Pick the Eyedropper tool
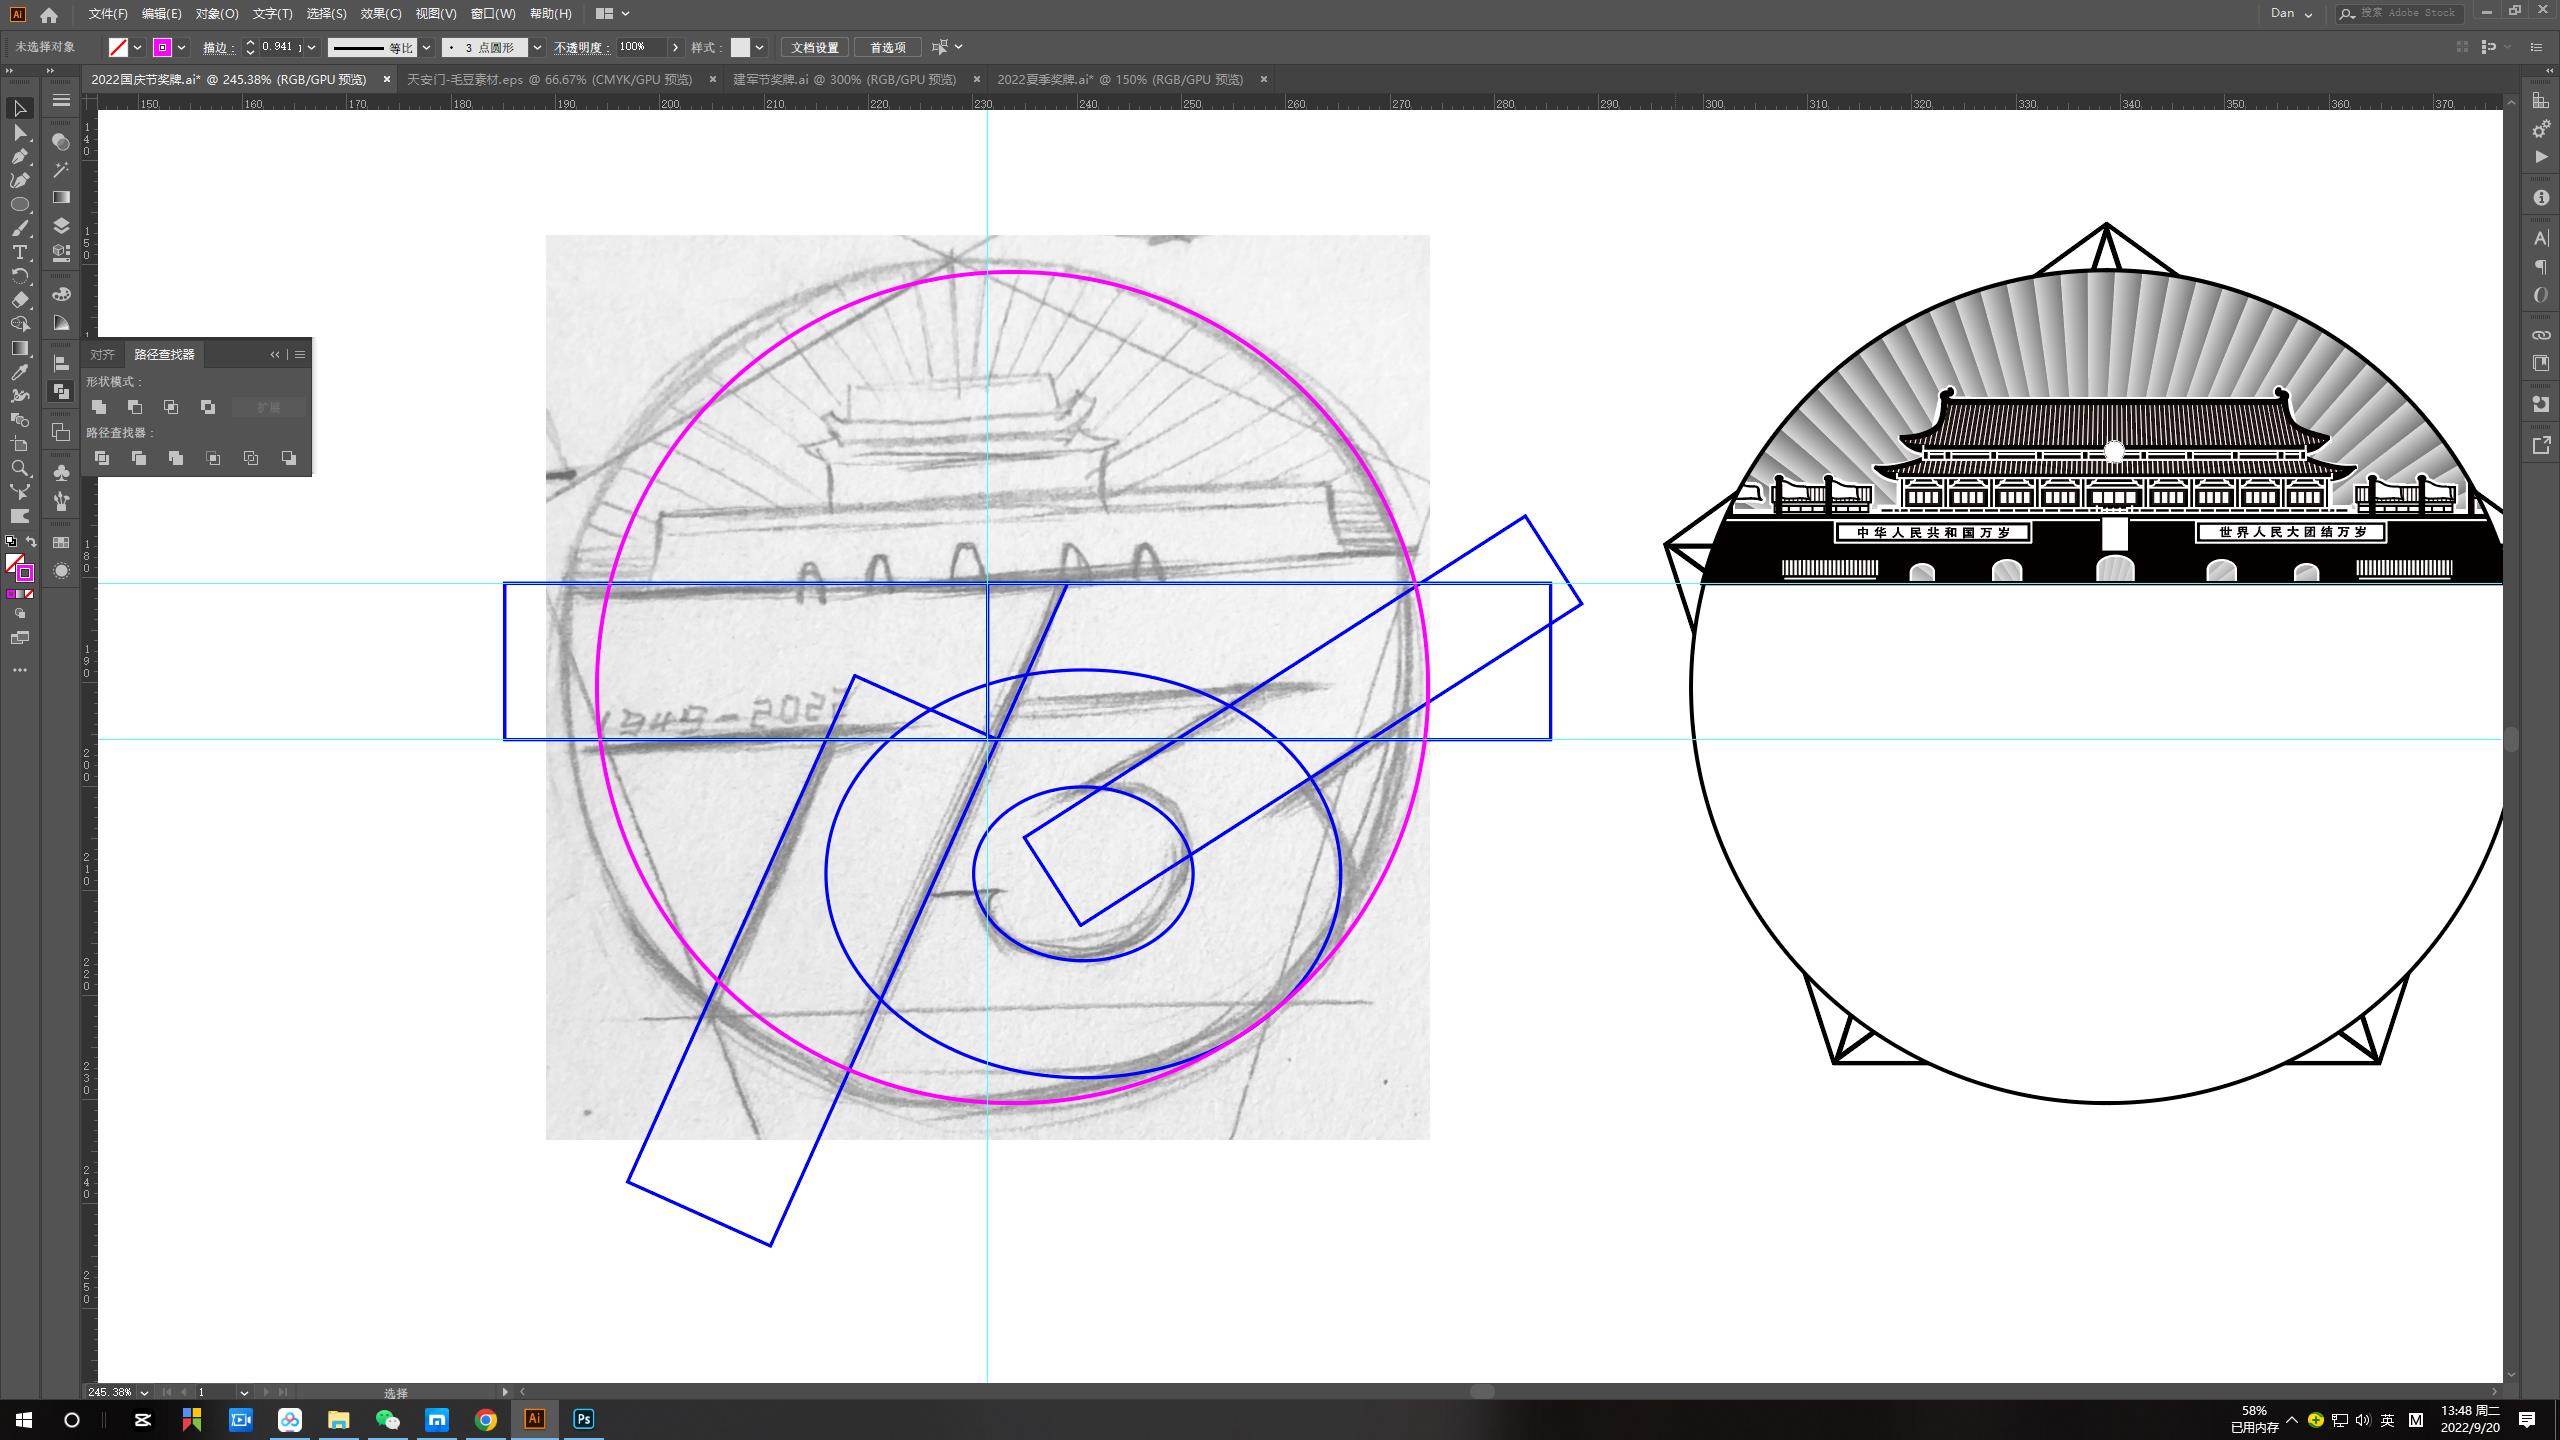Screen dimensions: 2560x1440 [19, 372]
